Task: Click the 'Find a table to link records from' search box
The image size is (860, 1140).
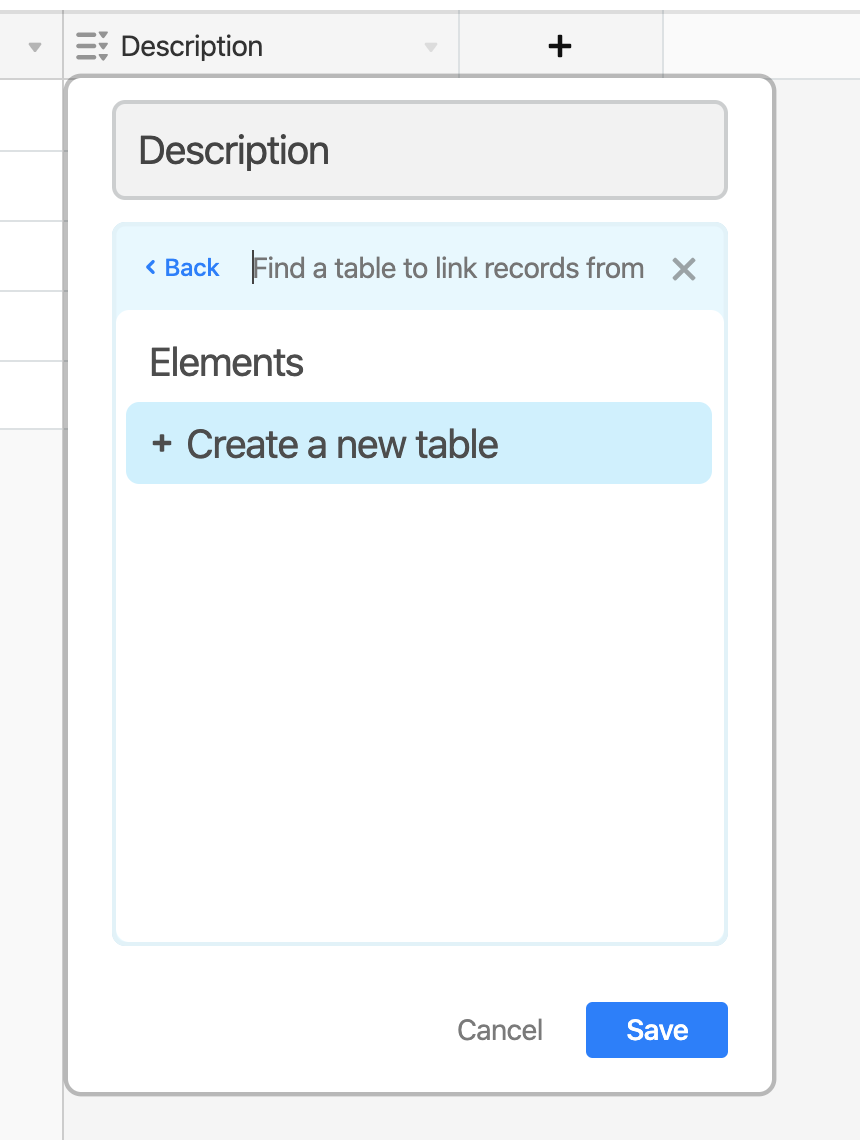Action: click(450, 268)
